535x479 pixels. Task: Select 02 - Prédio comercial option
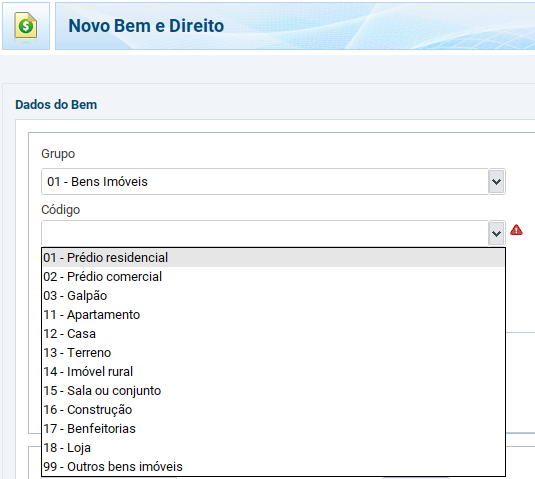tap(273, 277)
